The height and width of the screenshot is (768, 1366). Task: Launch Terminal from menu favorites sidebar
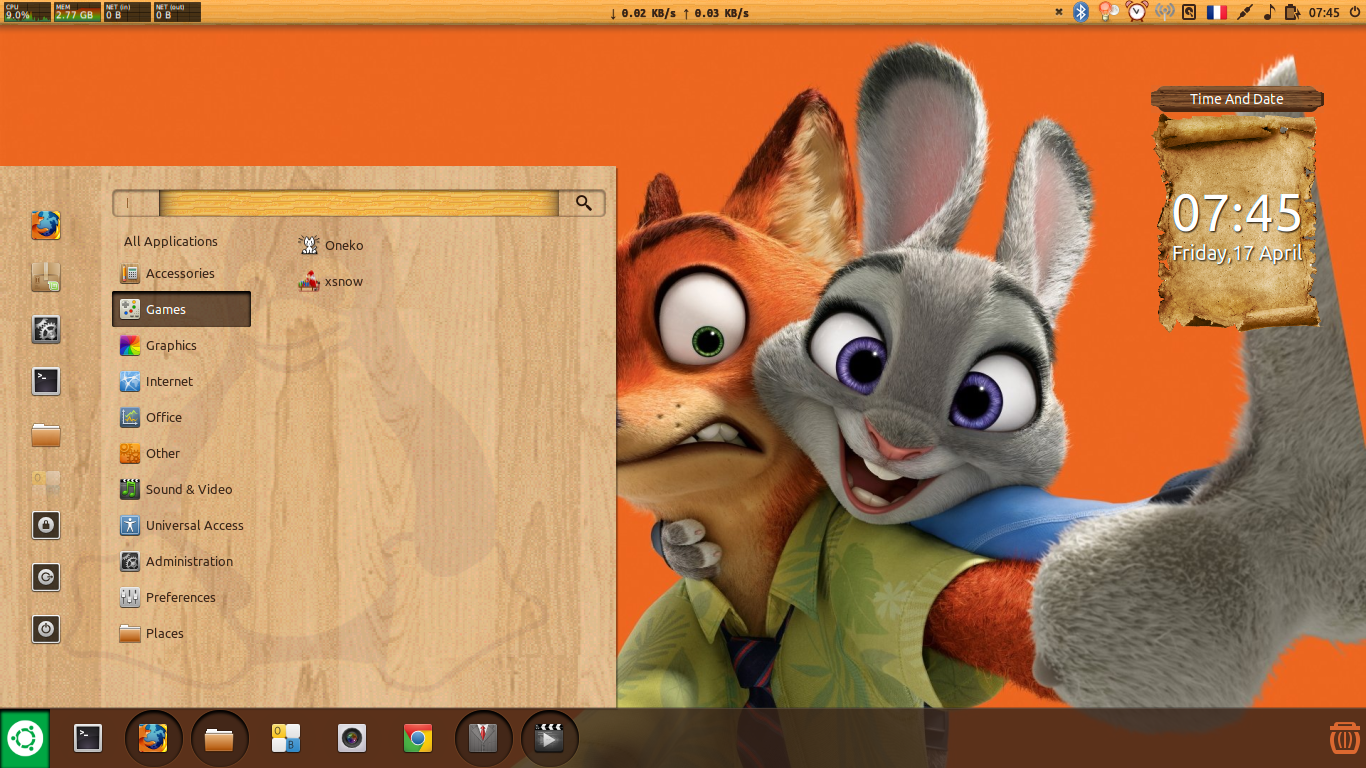46,381
